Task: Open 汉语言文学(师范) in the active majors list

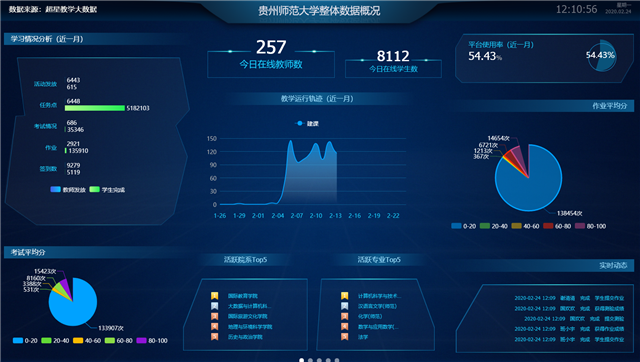Action: pyautogui.click(x=377, y=306)
